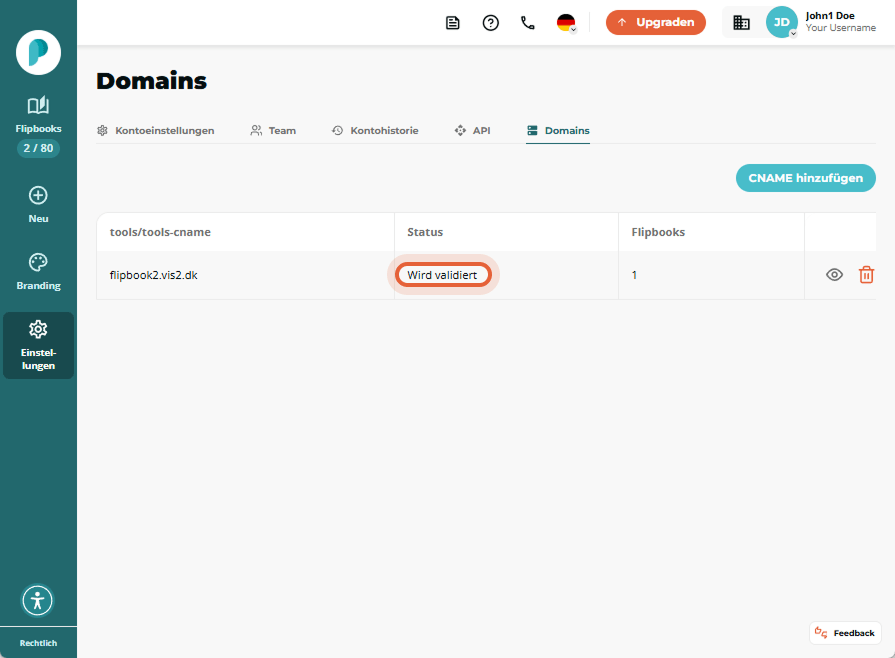Click the Domains page heading

[x=151, y=81]
